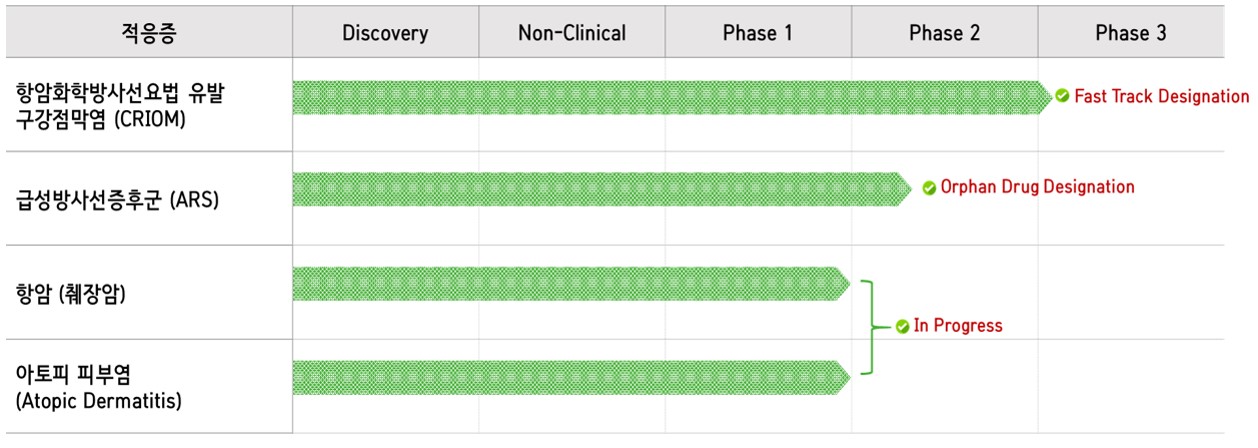Click the 급성방사선증후군 (ARS) row label
Viewport: 1258px width, 448px height.
coord(117,199)
